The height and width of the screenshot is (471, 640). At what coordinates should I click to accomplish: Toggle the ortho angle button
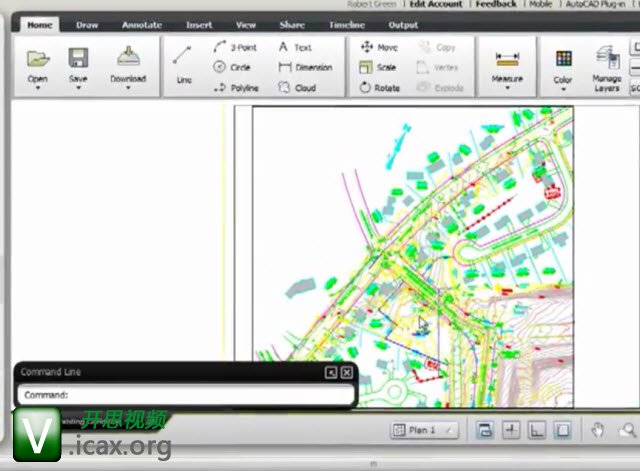pos(537,430)
